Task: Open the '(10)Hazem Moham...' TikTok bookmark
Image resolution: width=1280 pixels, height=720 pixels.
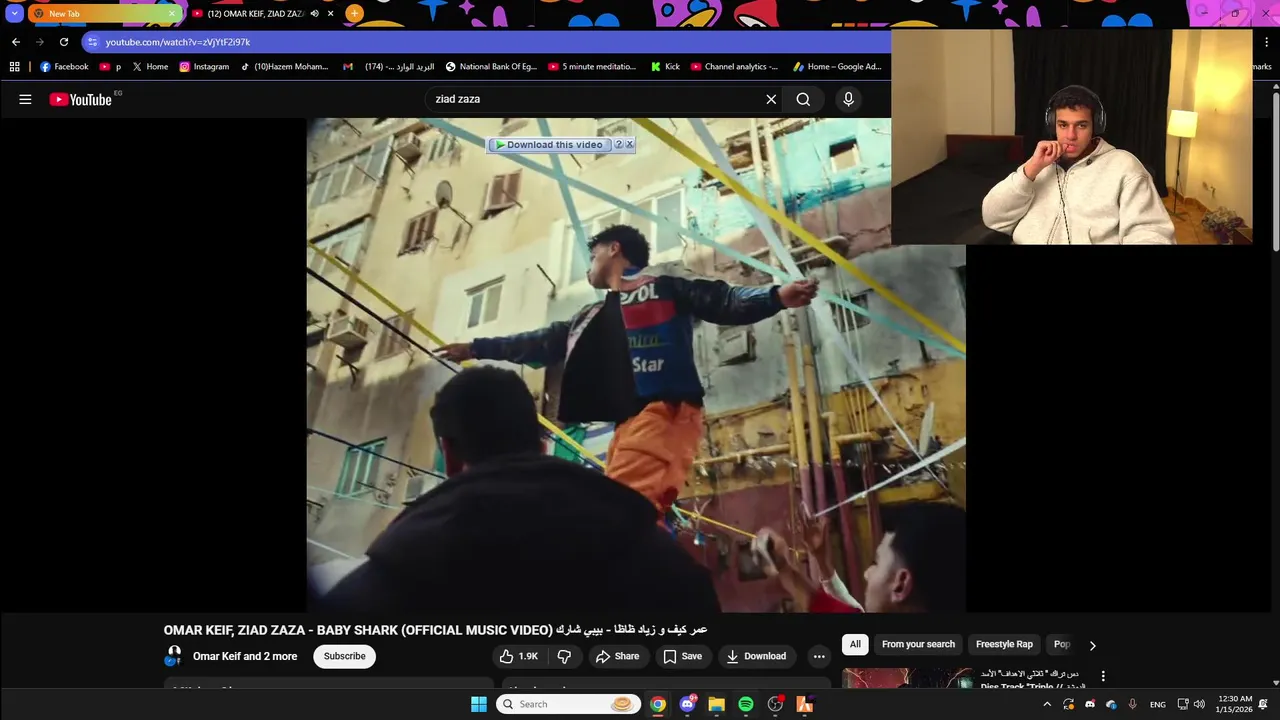Action: click(x=284, y=67)
